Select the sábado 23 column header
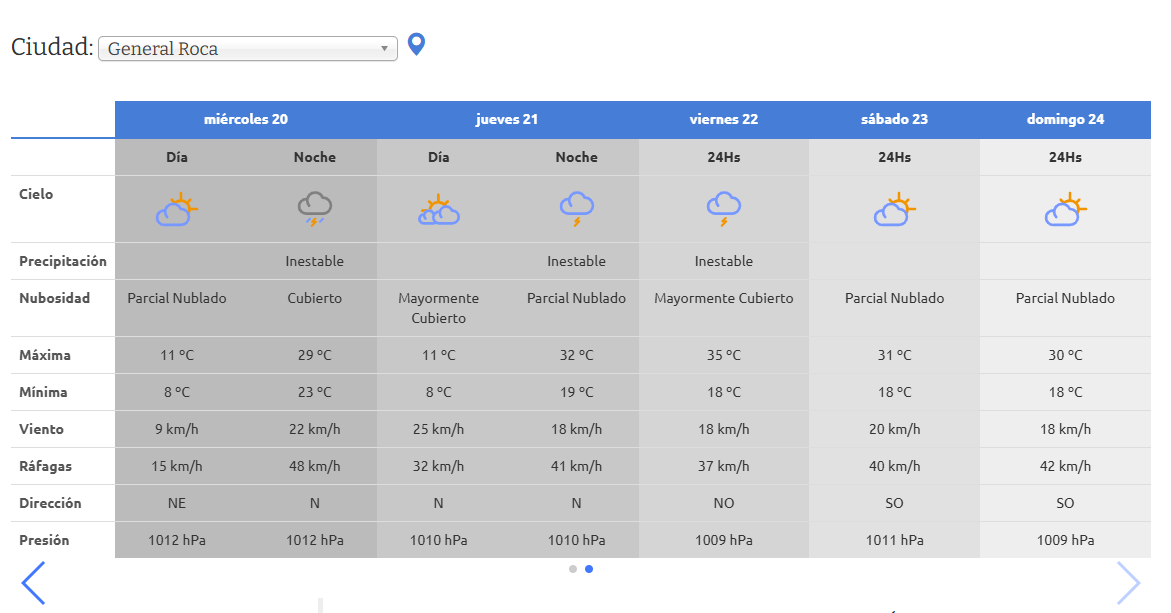The height and width of the screenshot is (613, 1171). click(x=894, y=119)
